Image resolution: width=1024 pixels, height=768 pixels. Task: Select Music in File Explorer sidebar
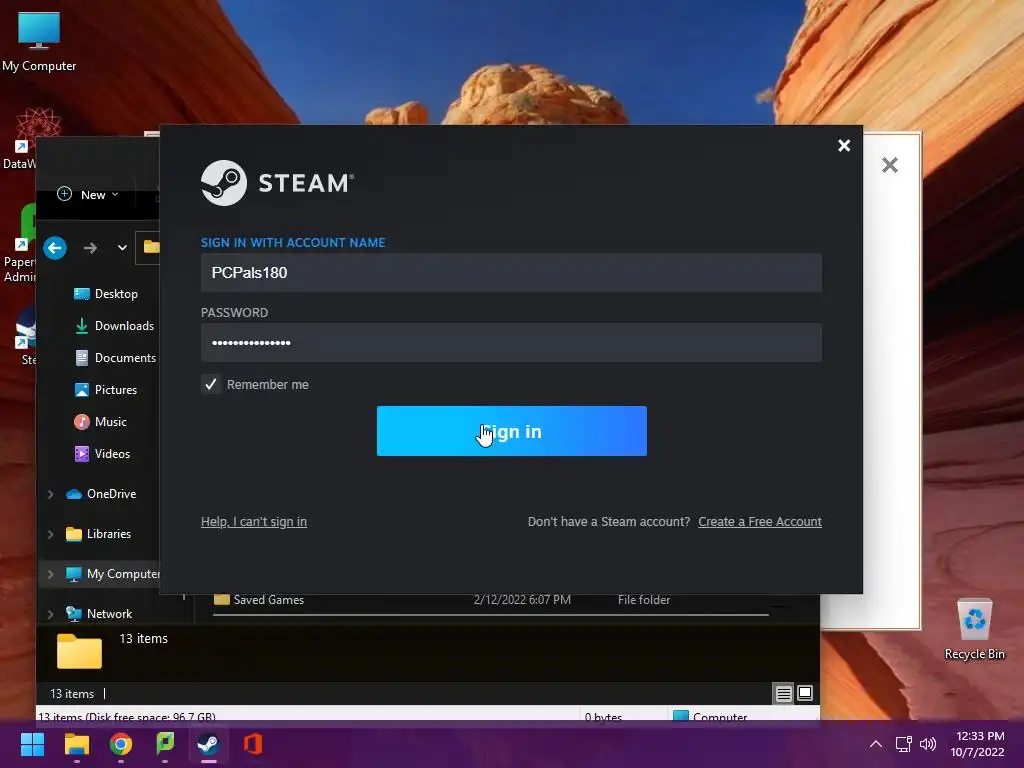click(110, 422)
